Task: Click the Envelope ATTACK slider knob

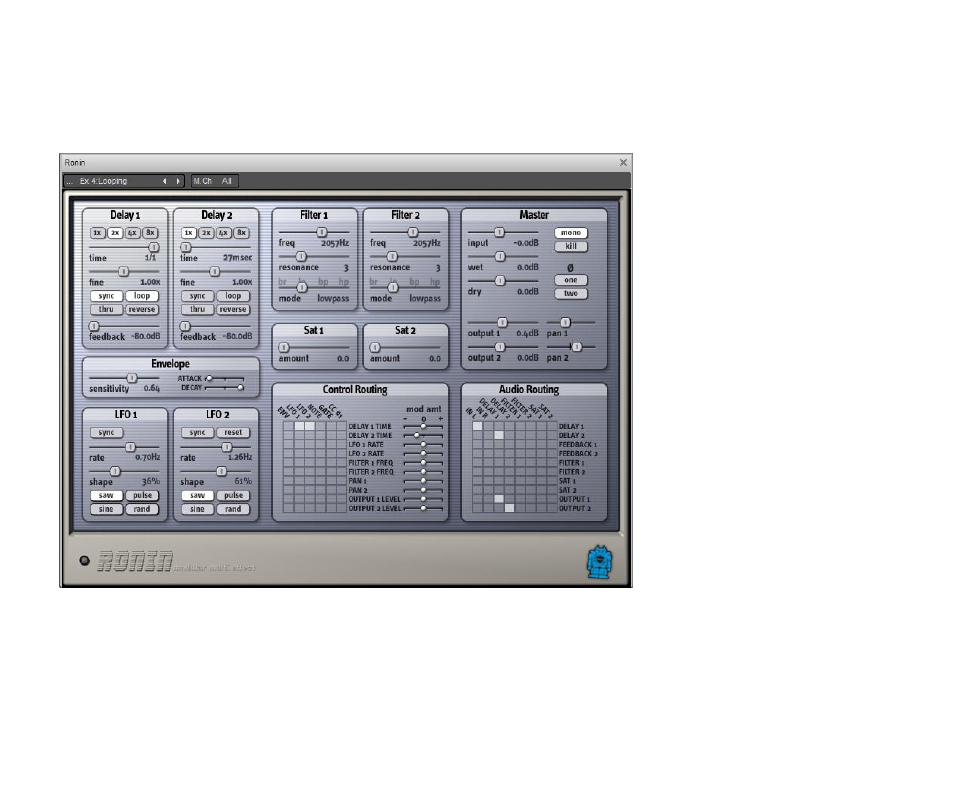Action: [209, 378]
